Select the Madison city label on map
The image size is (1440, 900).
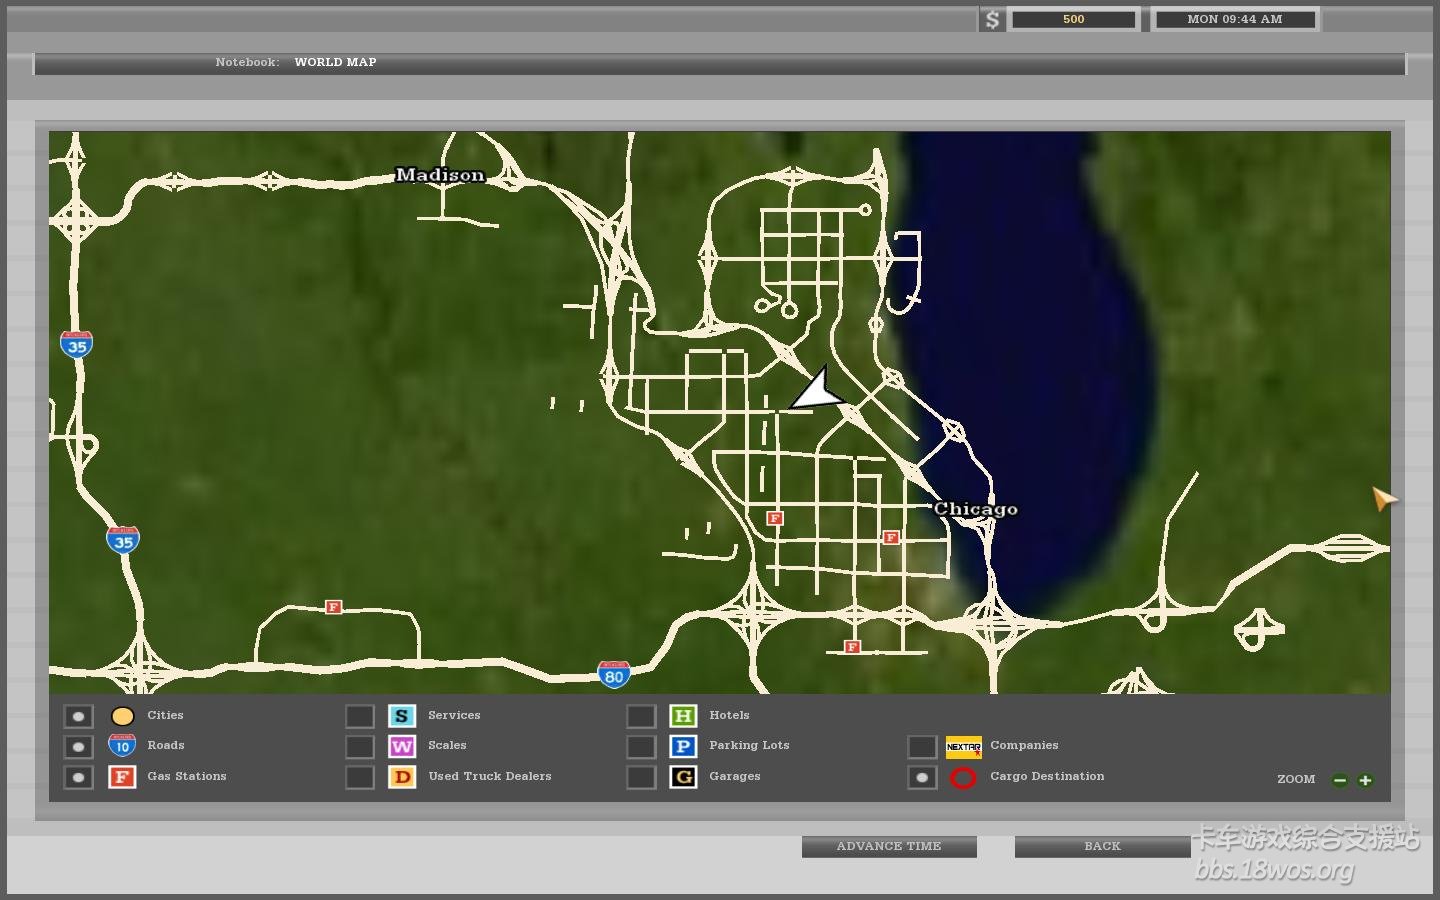tap(440, 175)
